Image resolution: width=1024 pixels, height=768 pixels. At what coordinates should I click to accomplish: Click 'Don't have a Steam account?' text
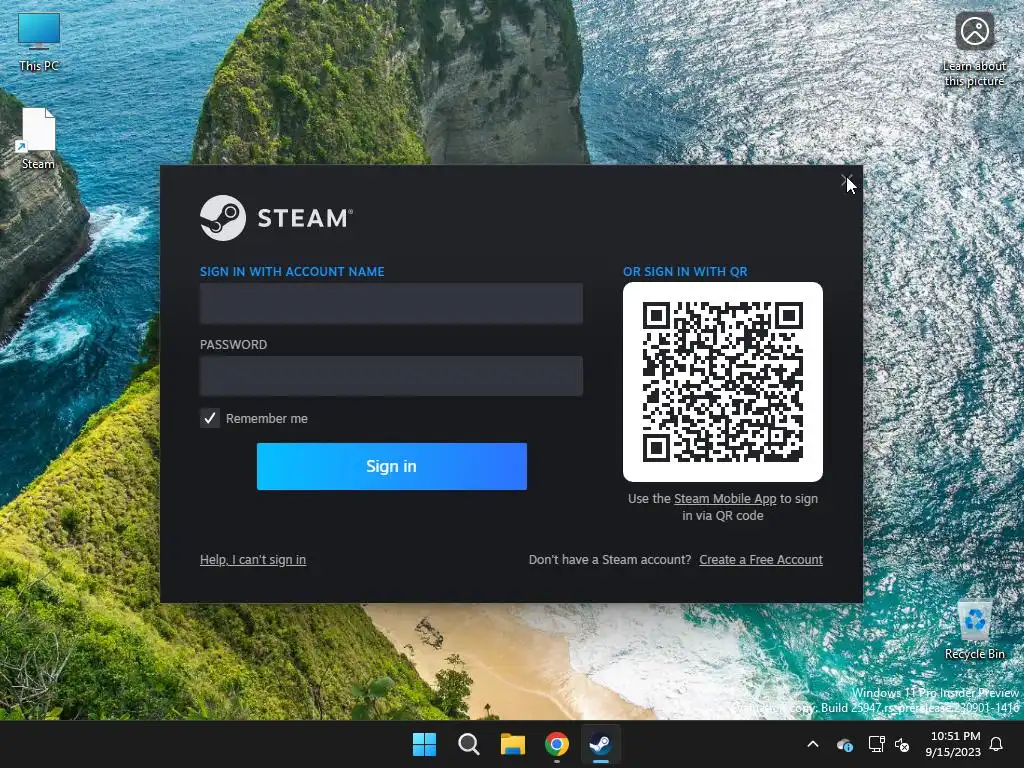point(609,560)
